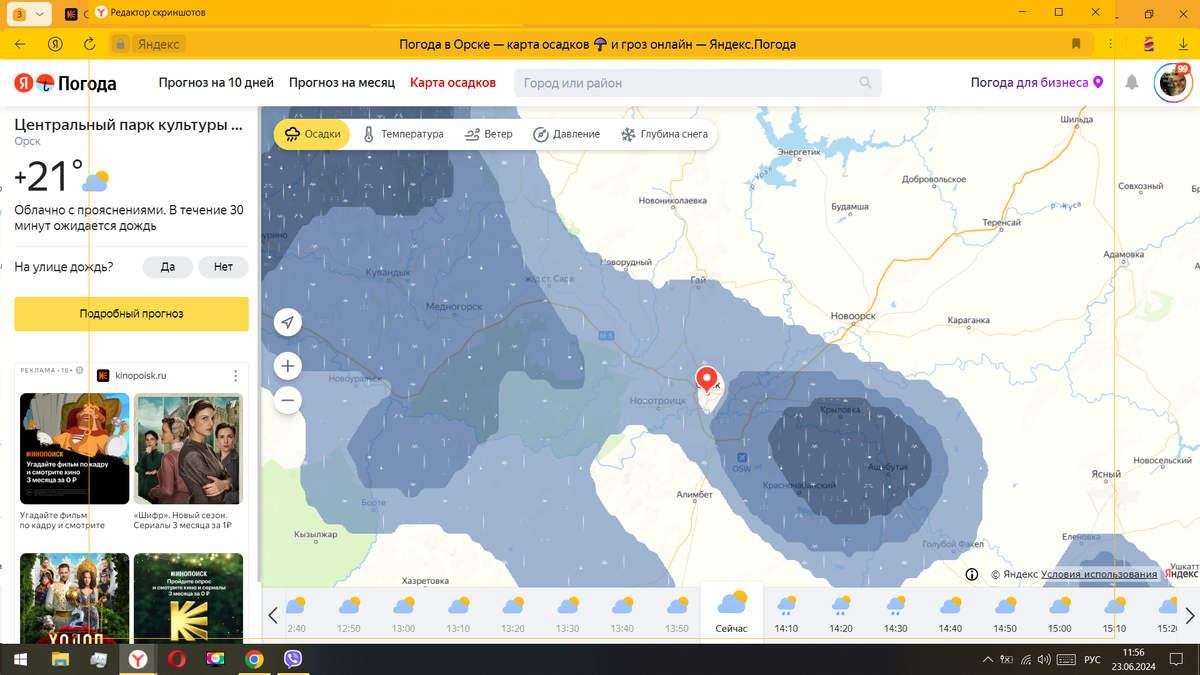Open Viber from the taskbar
Viewport: 1200px width, 675px height.
[293, 660]
